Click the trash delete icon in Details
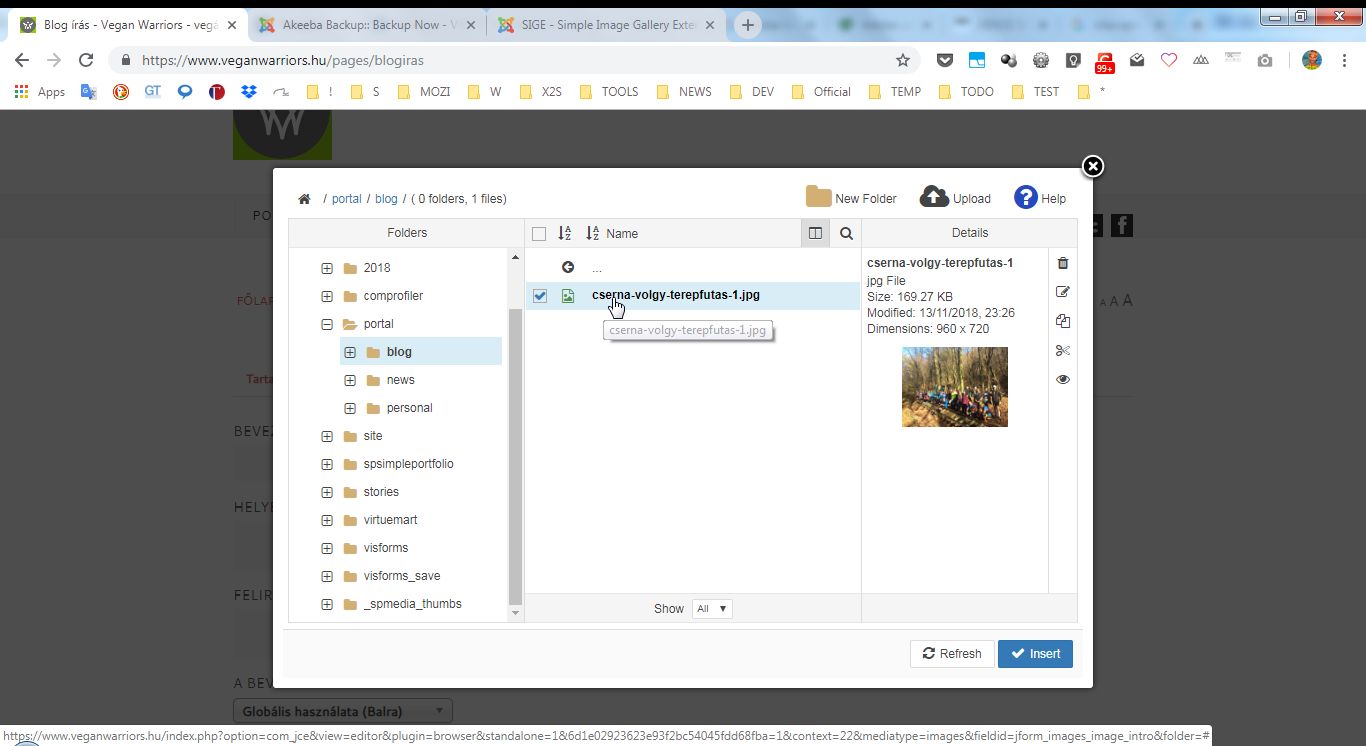This screenshot has height=746, width=1366. click(1062, 263)
